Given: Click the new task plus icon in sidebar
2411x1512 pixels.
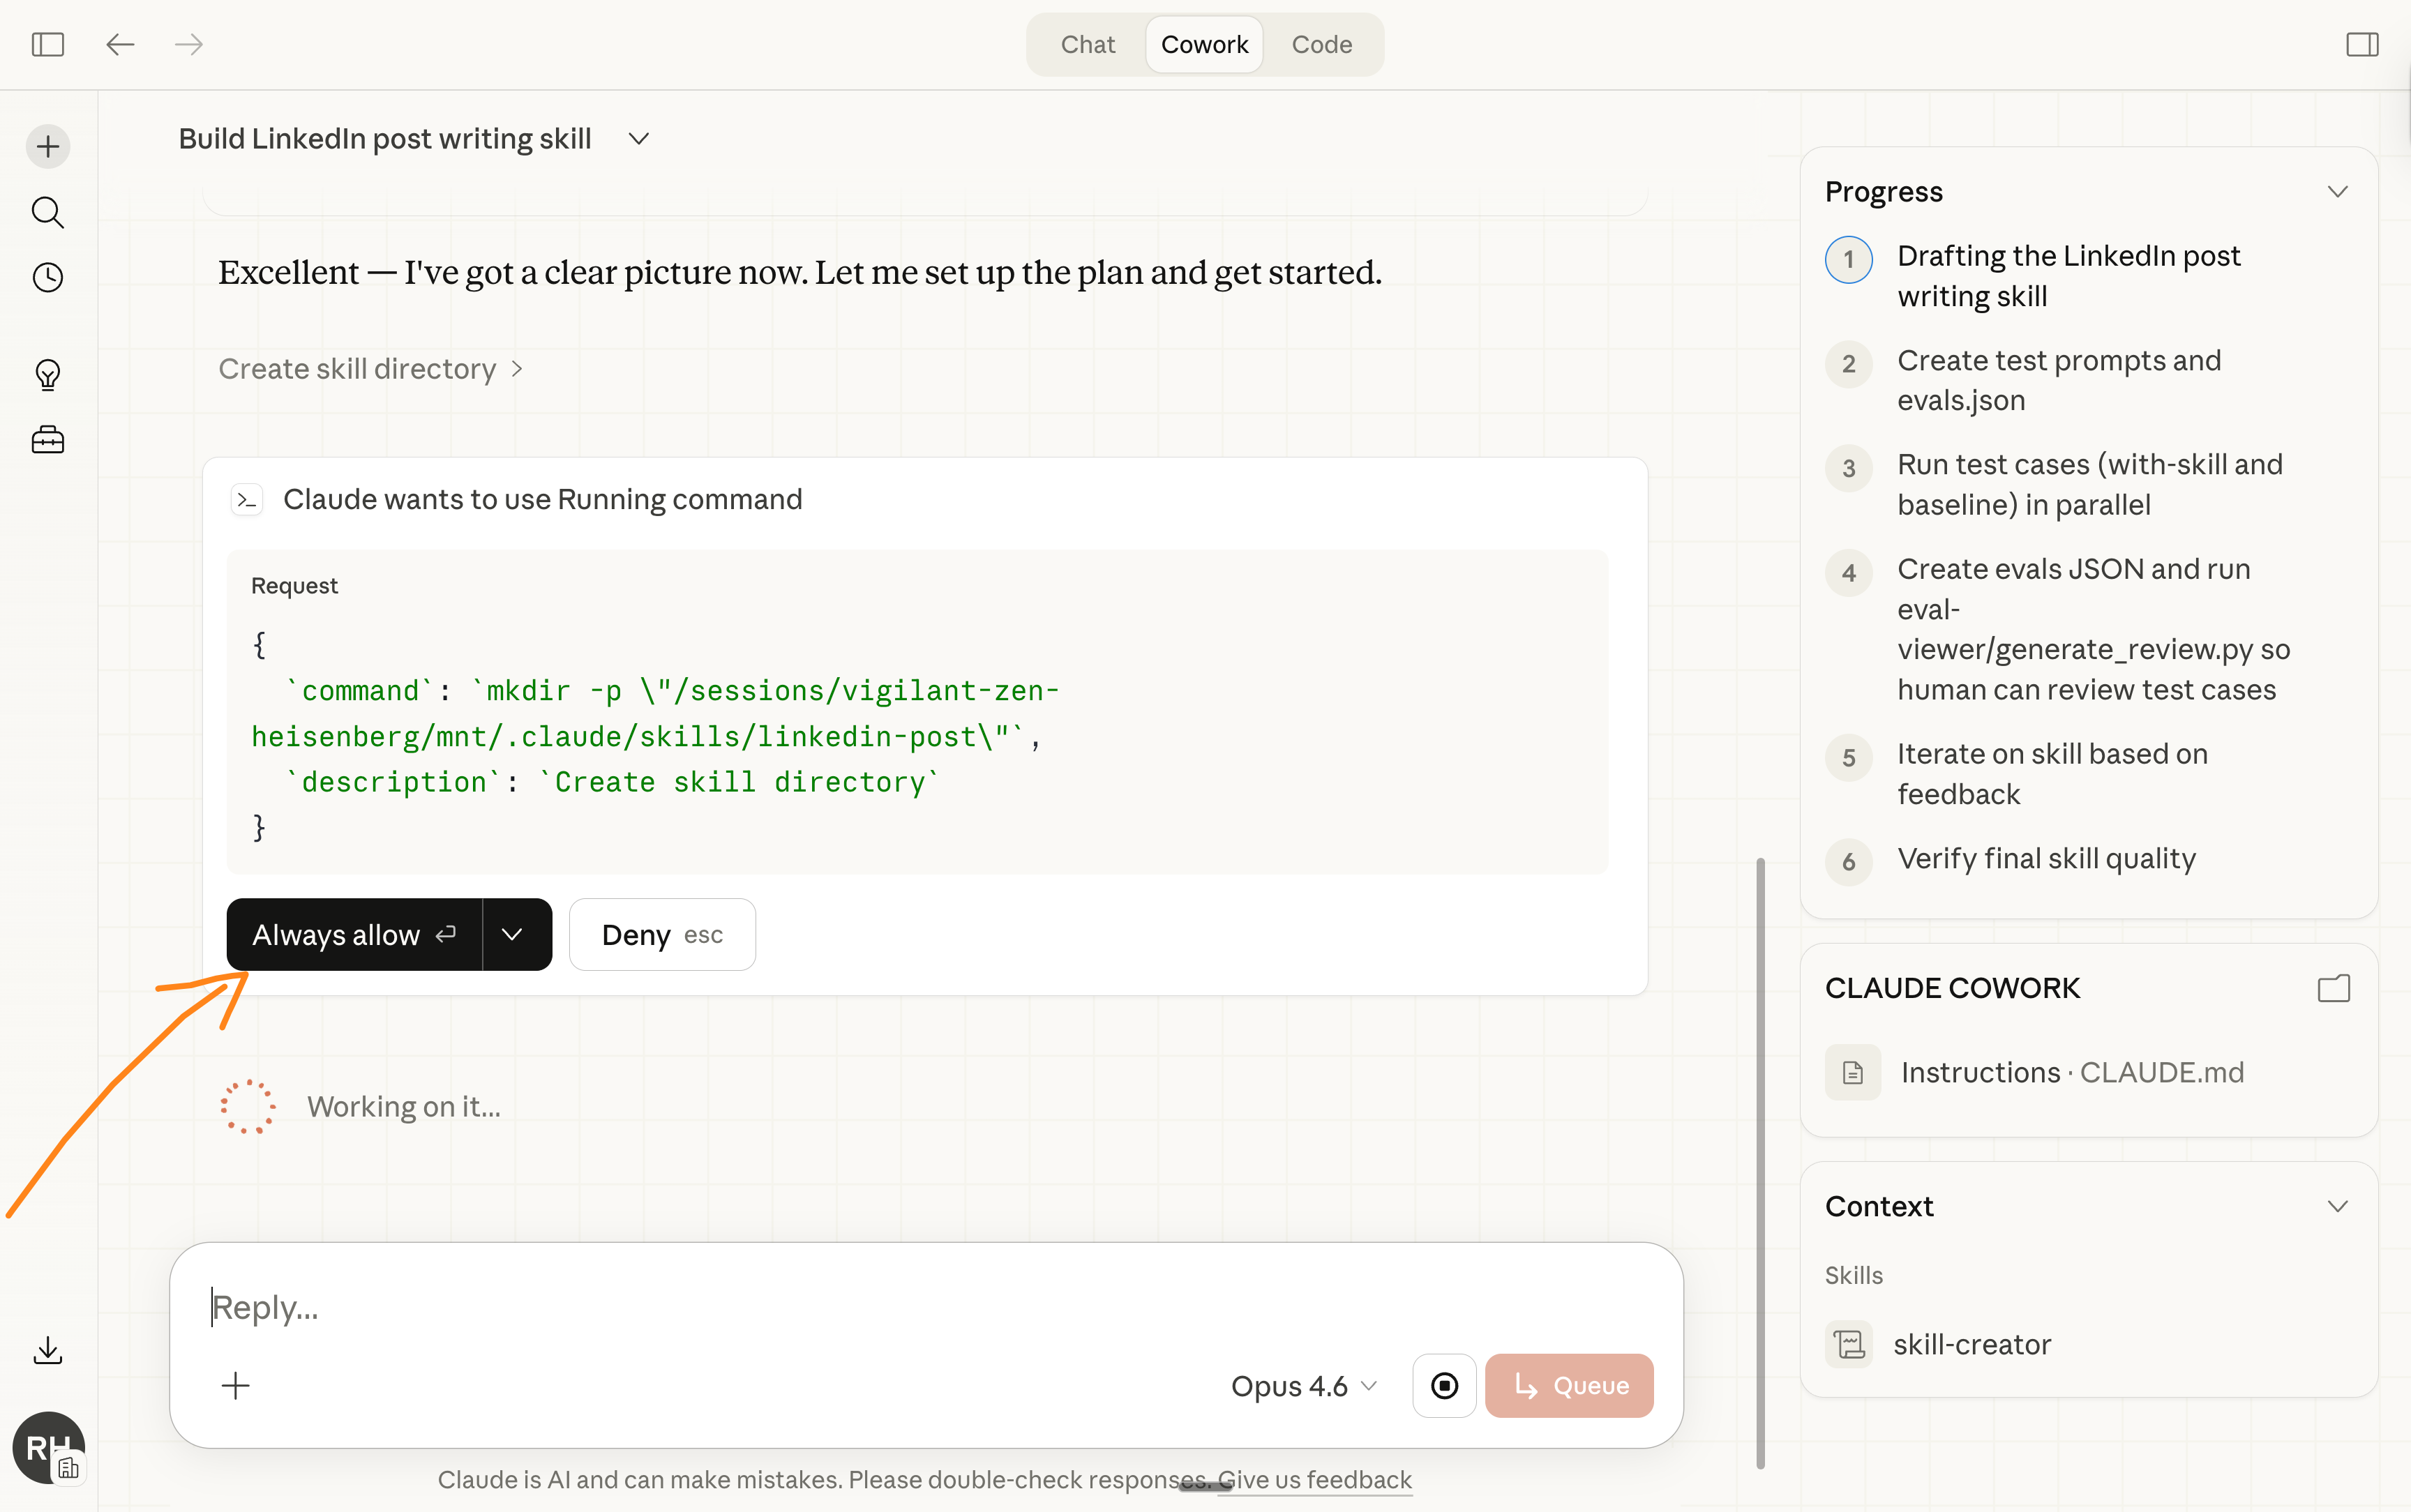Looking at the screenshot, I should (x=48, y=147).
